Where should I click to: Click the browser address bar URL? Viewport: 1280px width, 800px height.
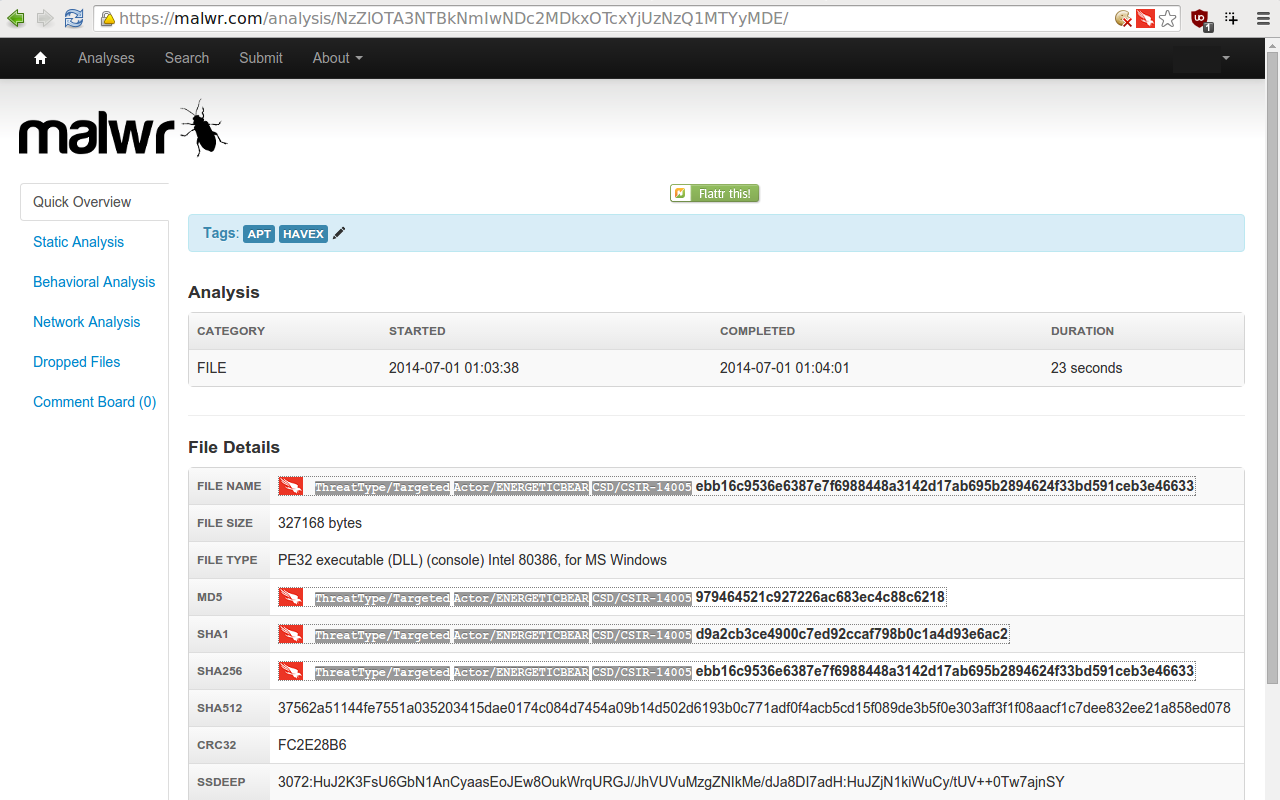[x=453, y=19]
